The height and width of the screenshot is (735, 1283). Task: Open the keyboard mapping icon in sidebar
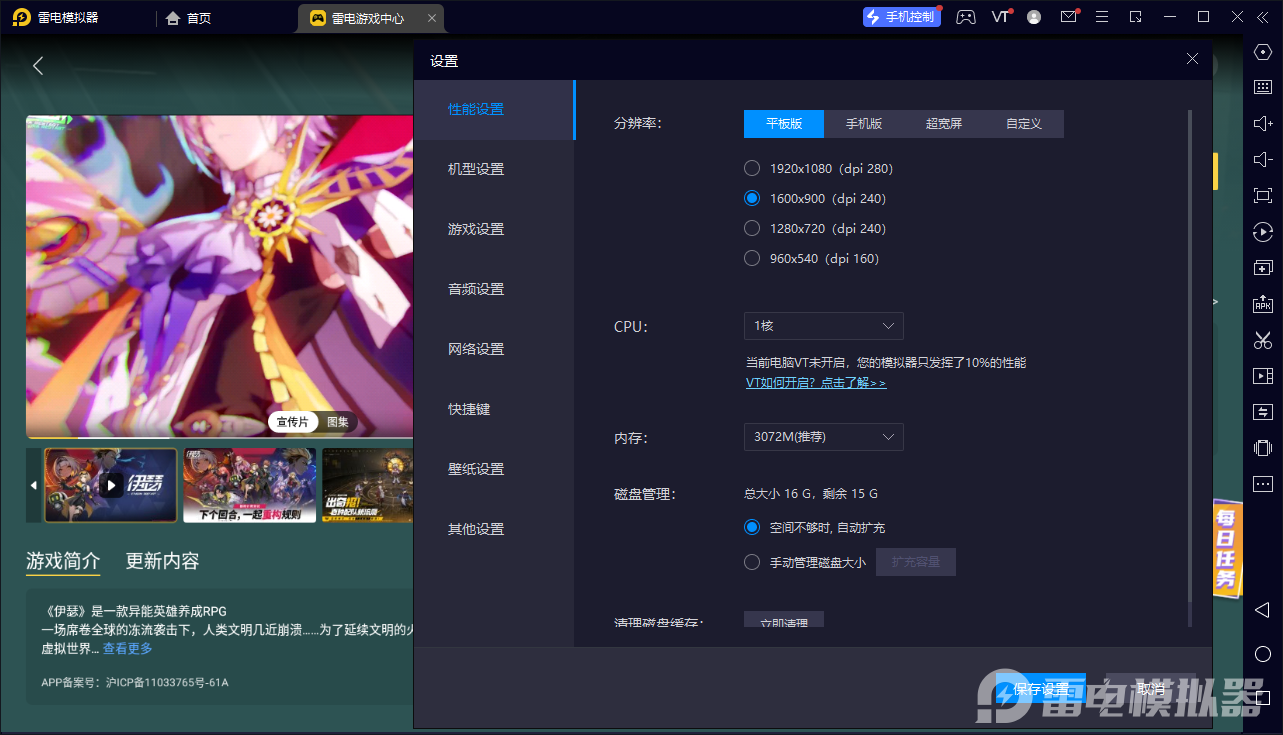1263,87
